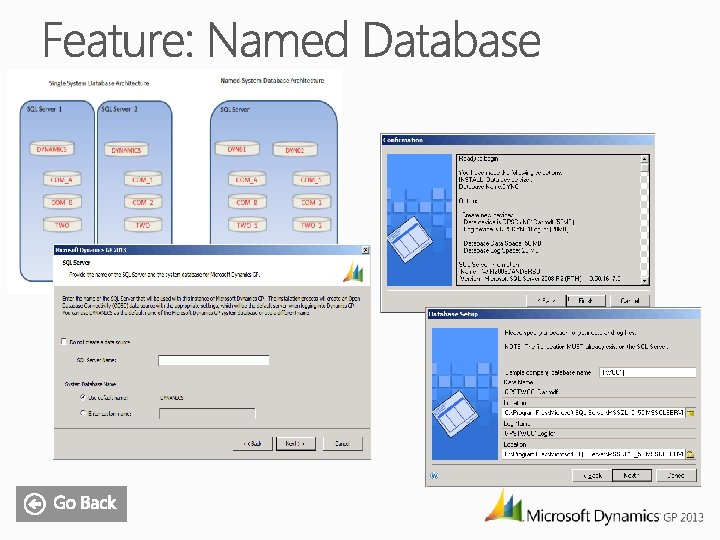The image size is (720, 540).
Task: Click the SQL Server Name input field
Action: pos(214,360)
